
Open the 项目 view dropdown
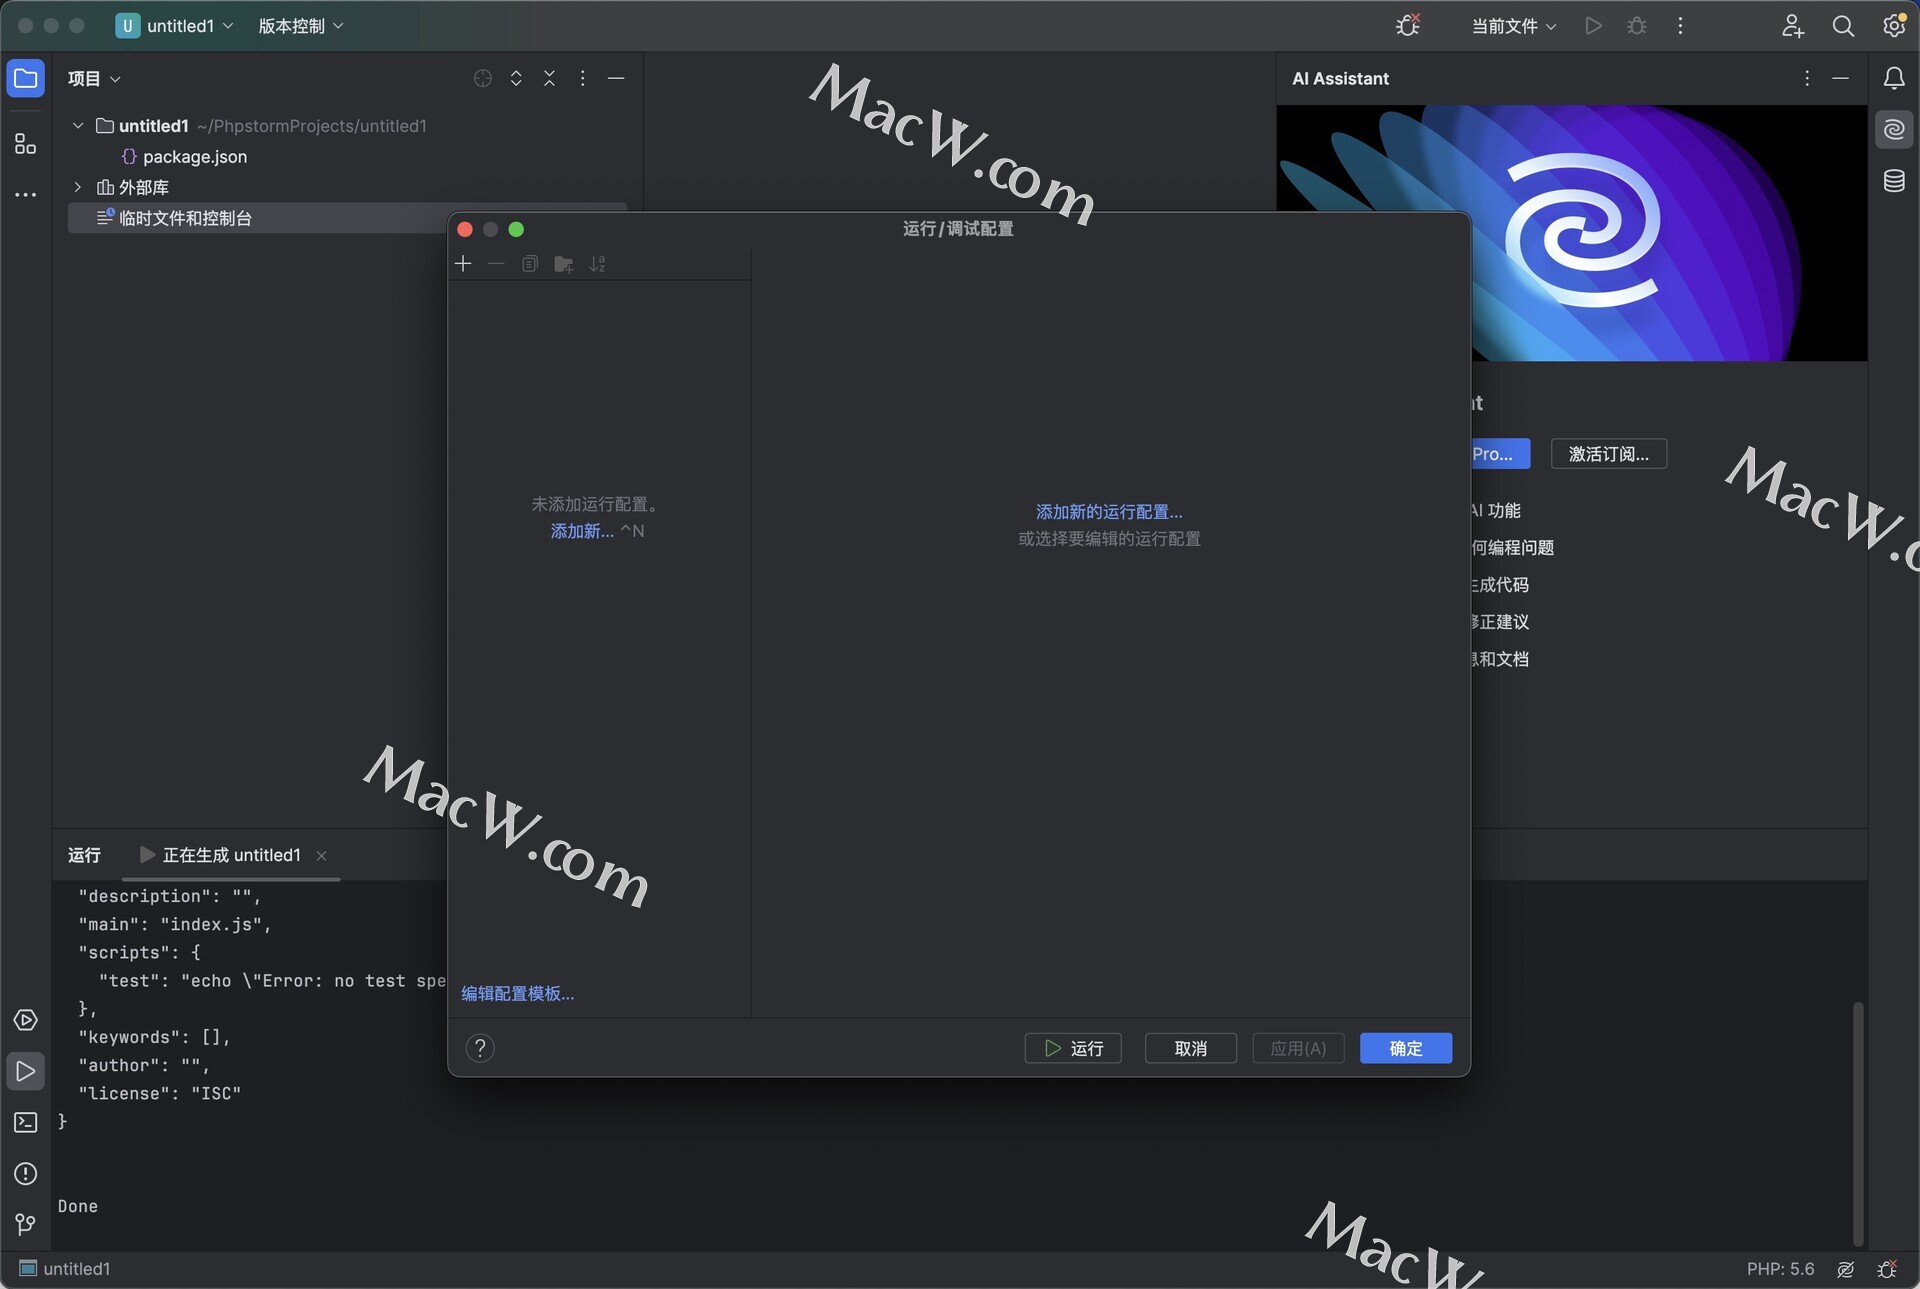pos(94,78)
